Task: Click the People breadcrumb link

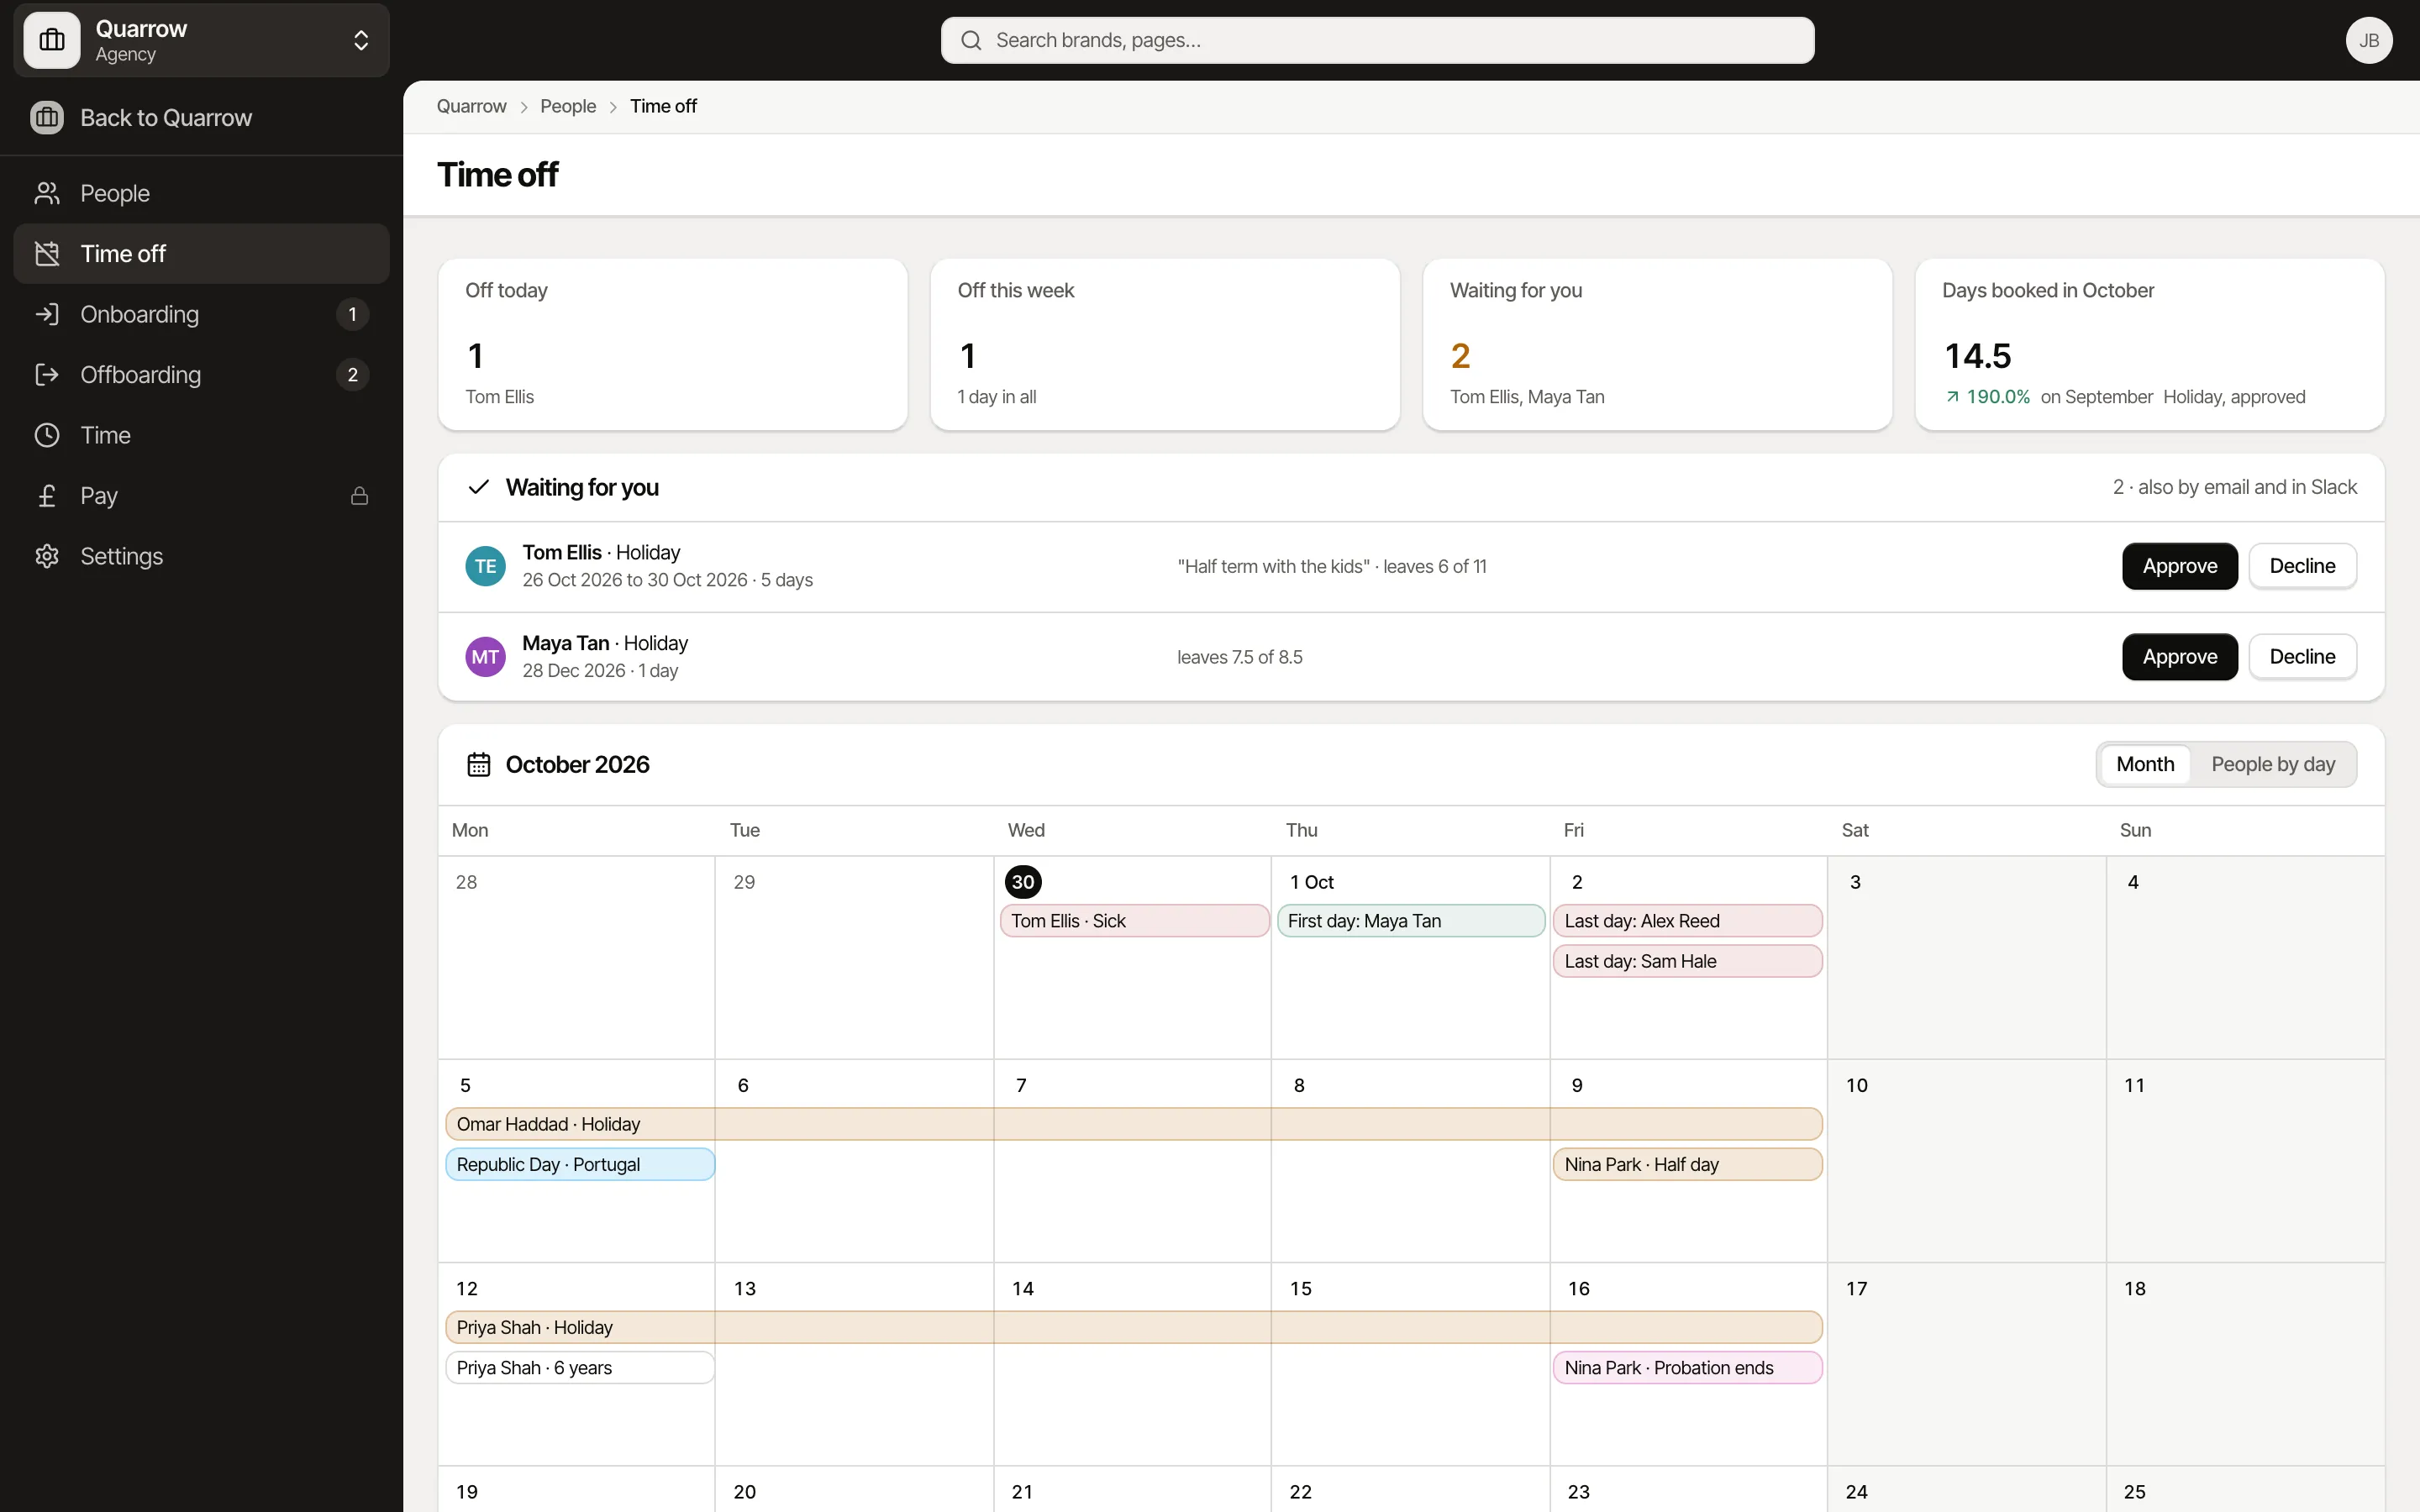Action: tap(568, 106)
